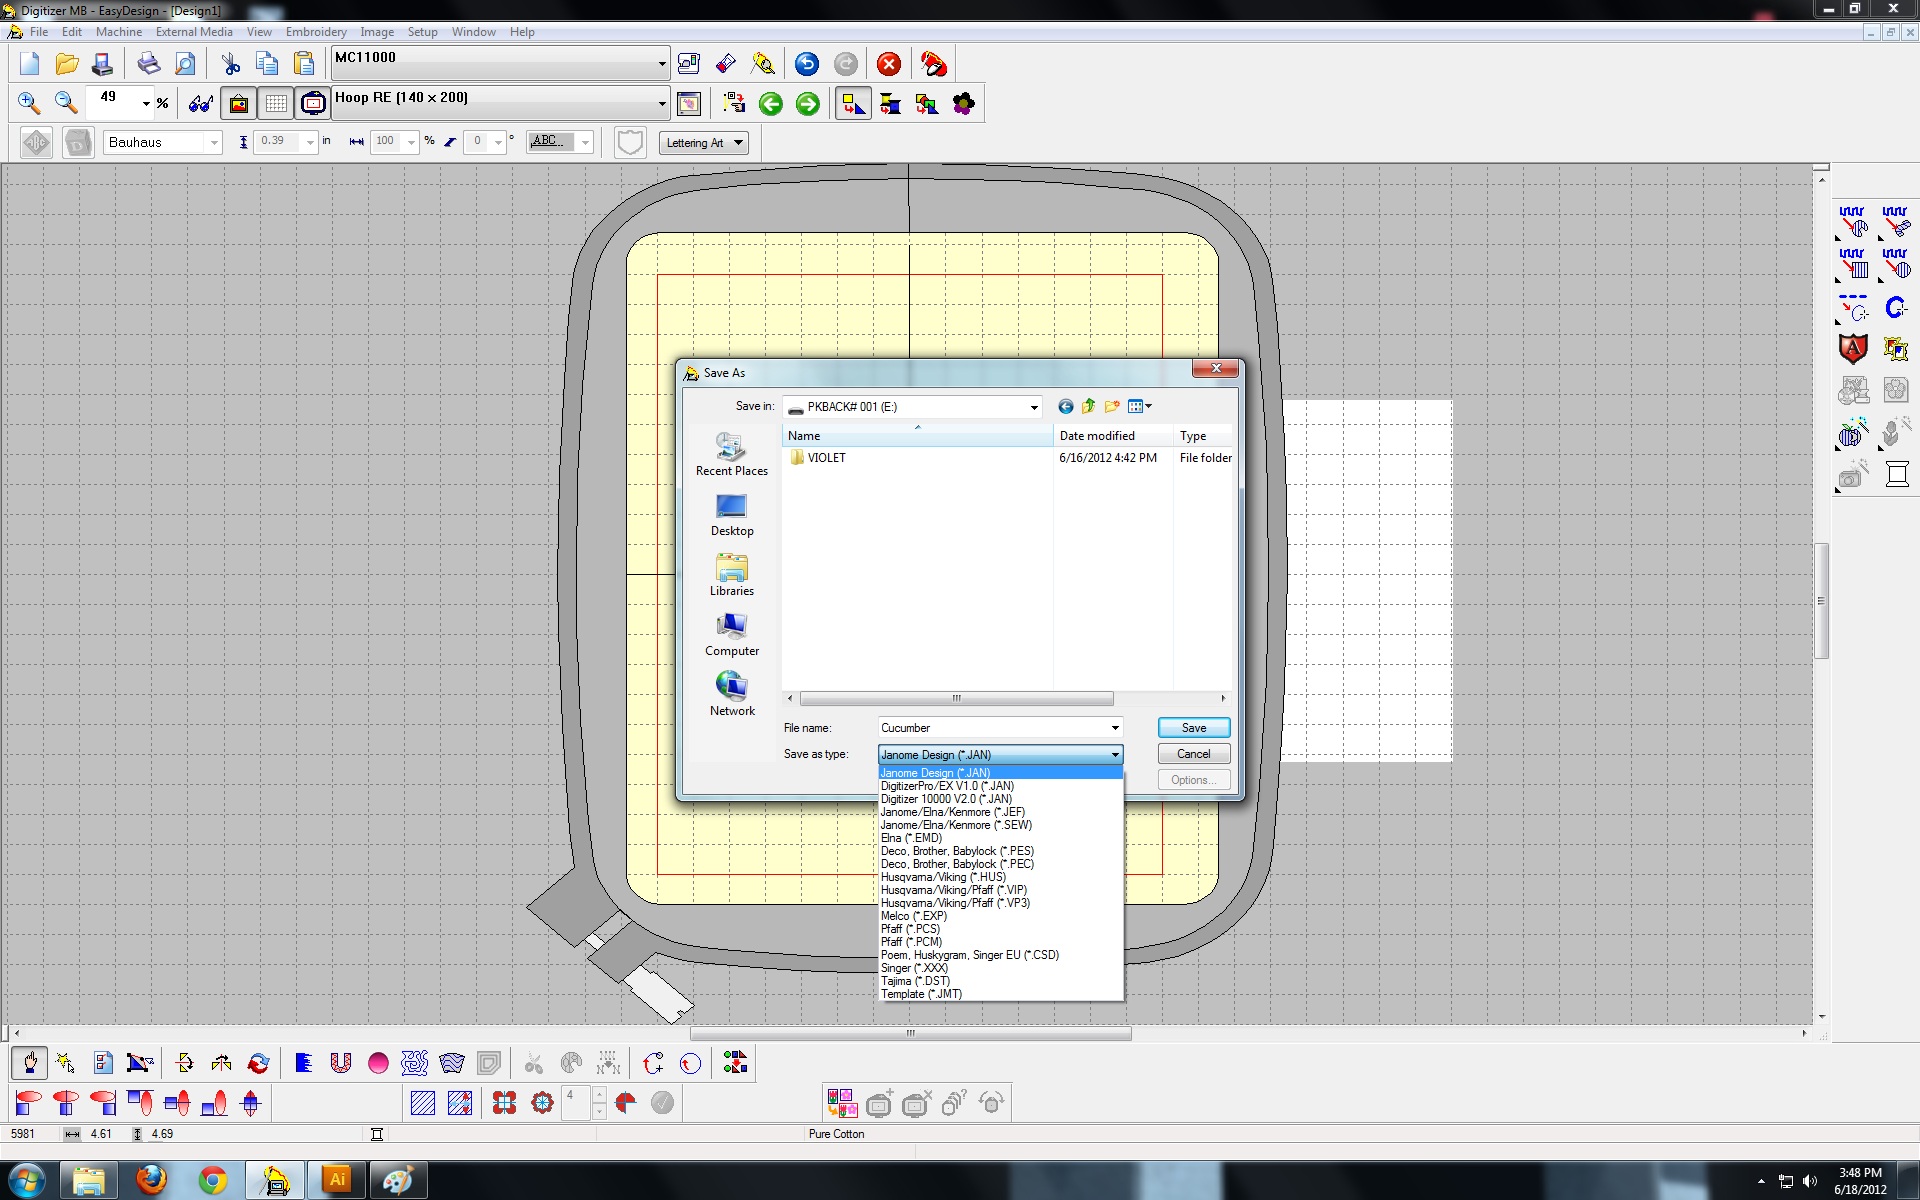Click the Copy icon

[x=267, y=65]
